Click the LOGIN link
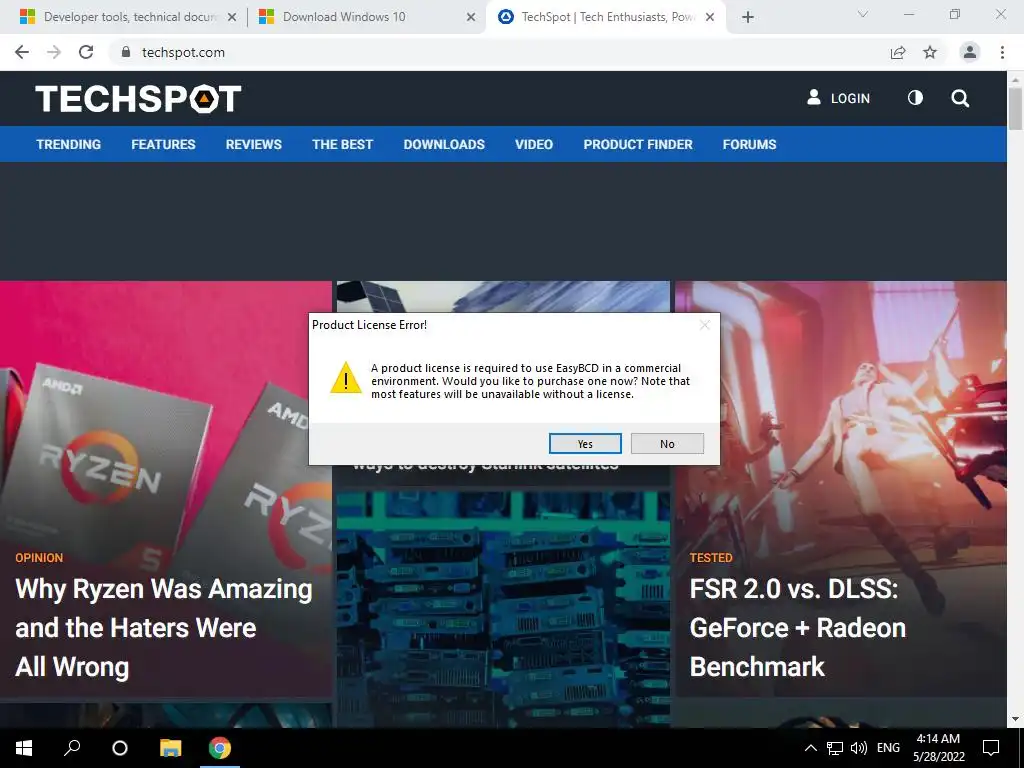Screen dimensions: 1024x768 tap(850, 99)
